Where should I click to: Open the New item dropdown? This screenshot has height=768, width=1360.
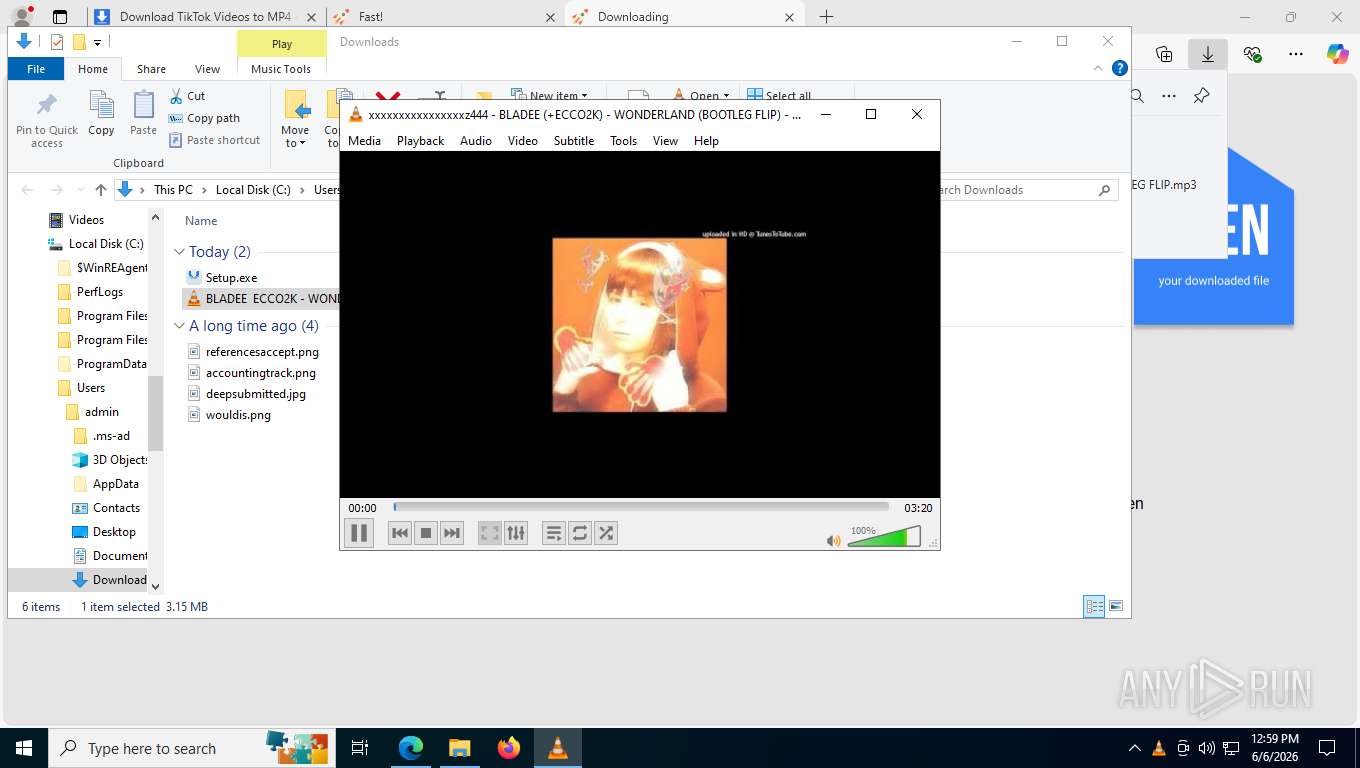point(549,95)
